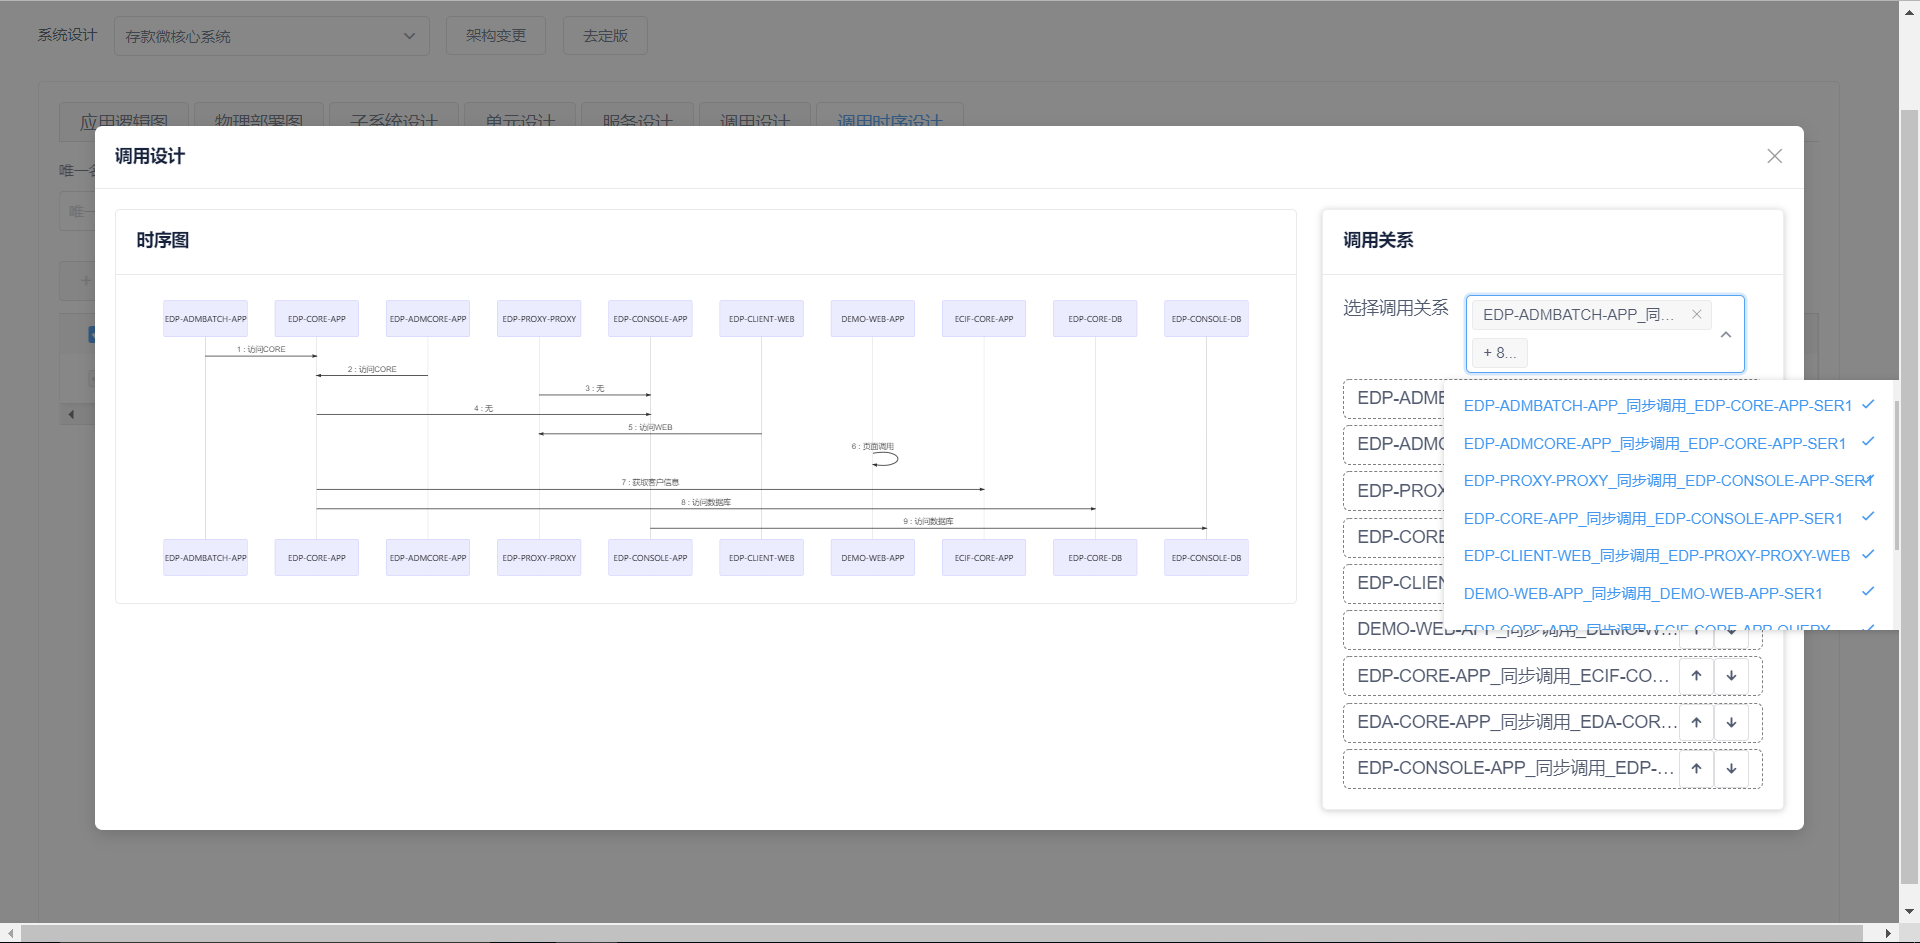Deselect EDP-ADMBATCH-APP_同步调用_EDP-CORE-APP-SER1 option

tap(1668, 405)
